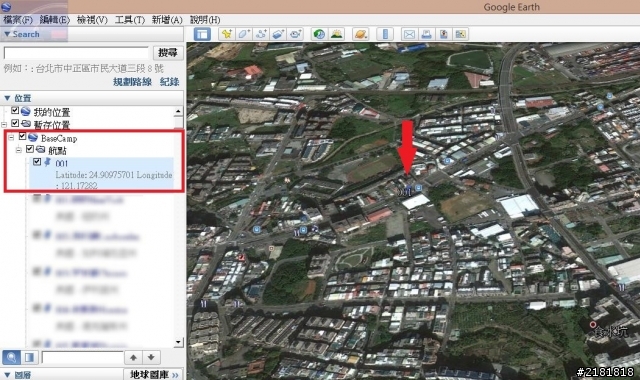The height and width of the screenshot is (380, 640).
Task: Email the view with the envelope icon
Action: coord(409,34)
